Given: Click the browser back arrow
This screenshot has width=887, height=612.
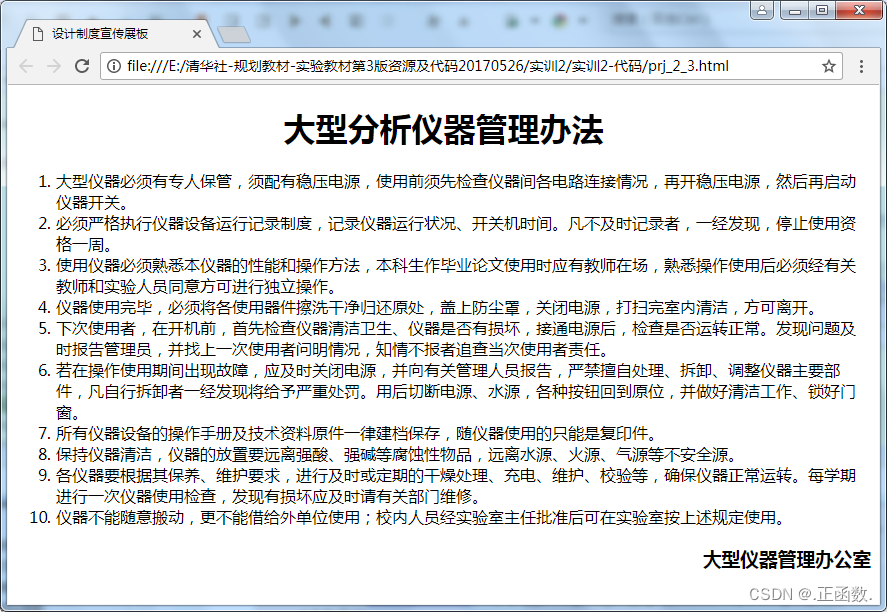Looking at the screenshot, I should click(26, 66).
